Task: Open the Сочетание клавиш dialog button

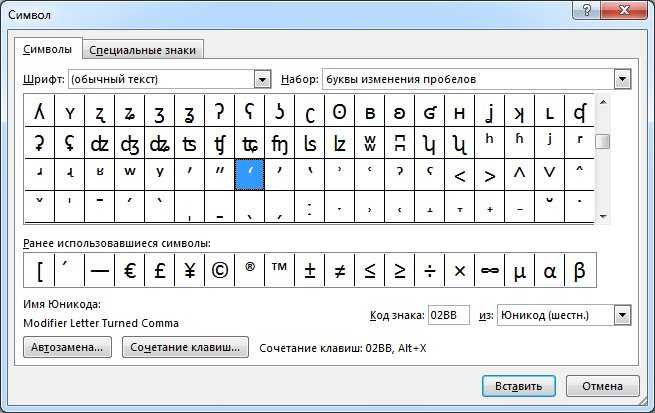Action: [x=185, y=347]
